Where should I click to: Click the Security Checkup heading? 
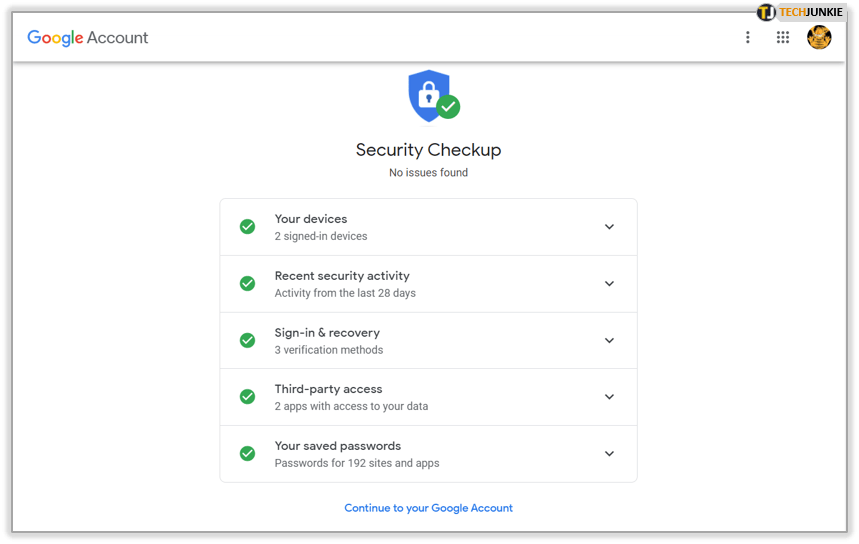[428, 150]
